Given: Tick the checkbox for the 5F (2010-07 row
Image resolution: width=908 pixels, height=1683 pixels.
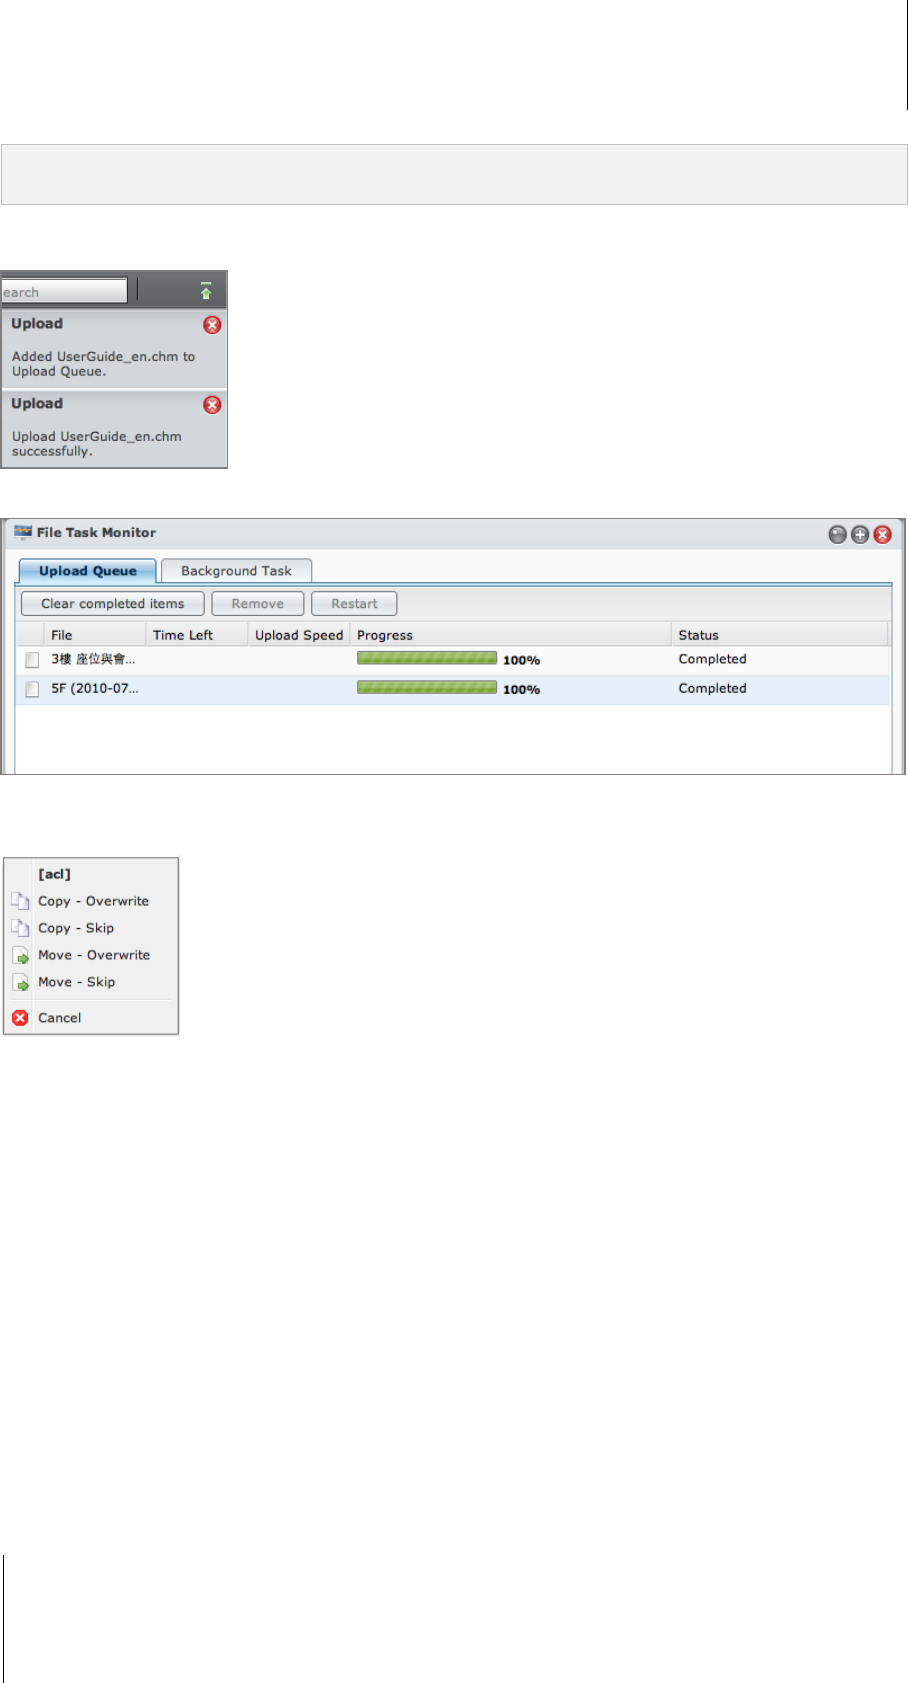Looking at the screenshot, I should [32, 689].
